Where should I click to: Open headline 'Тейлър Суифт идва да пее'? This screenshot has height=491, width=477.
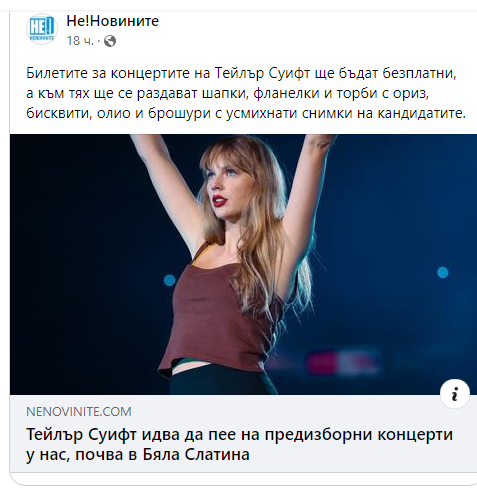[133, 435]
